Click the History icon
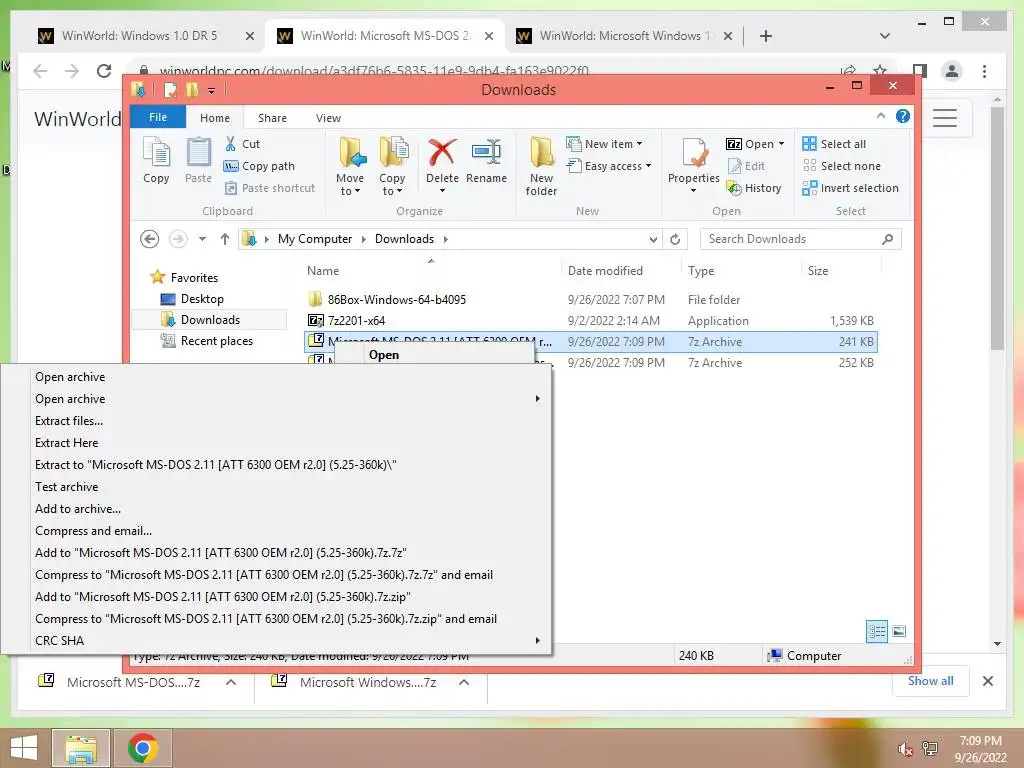 735,188
